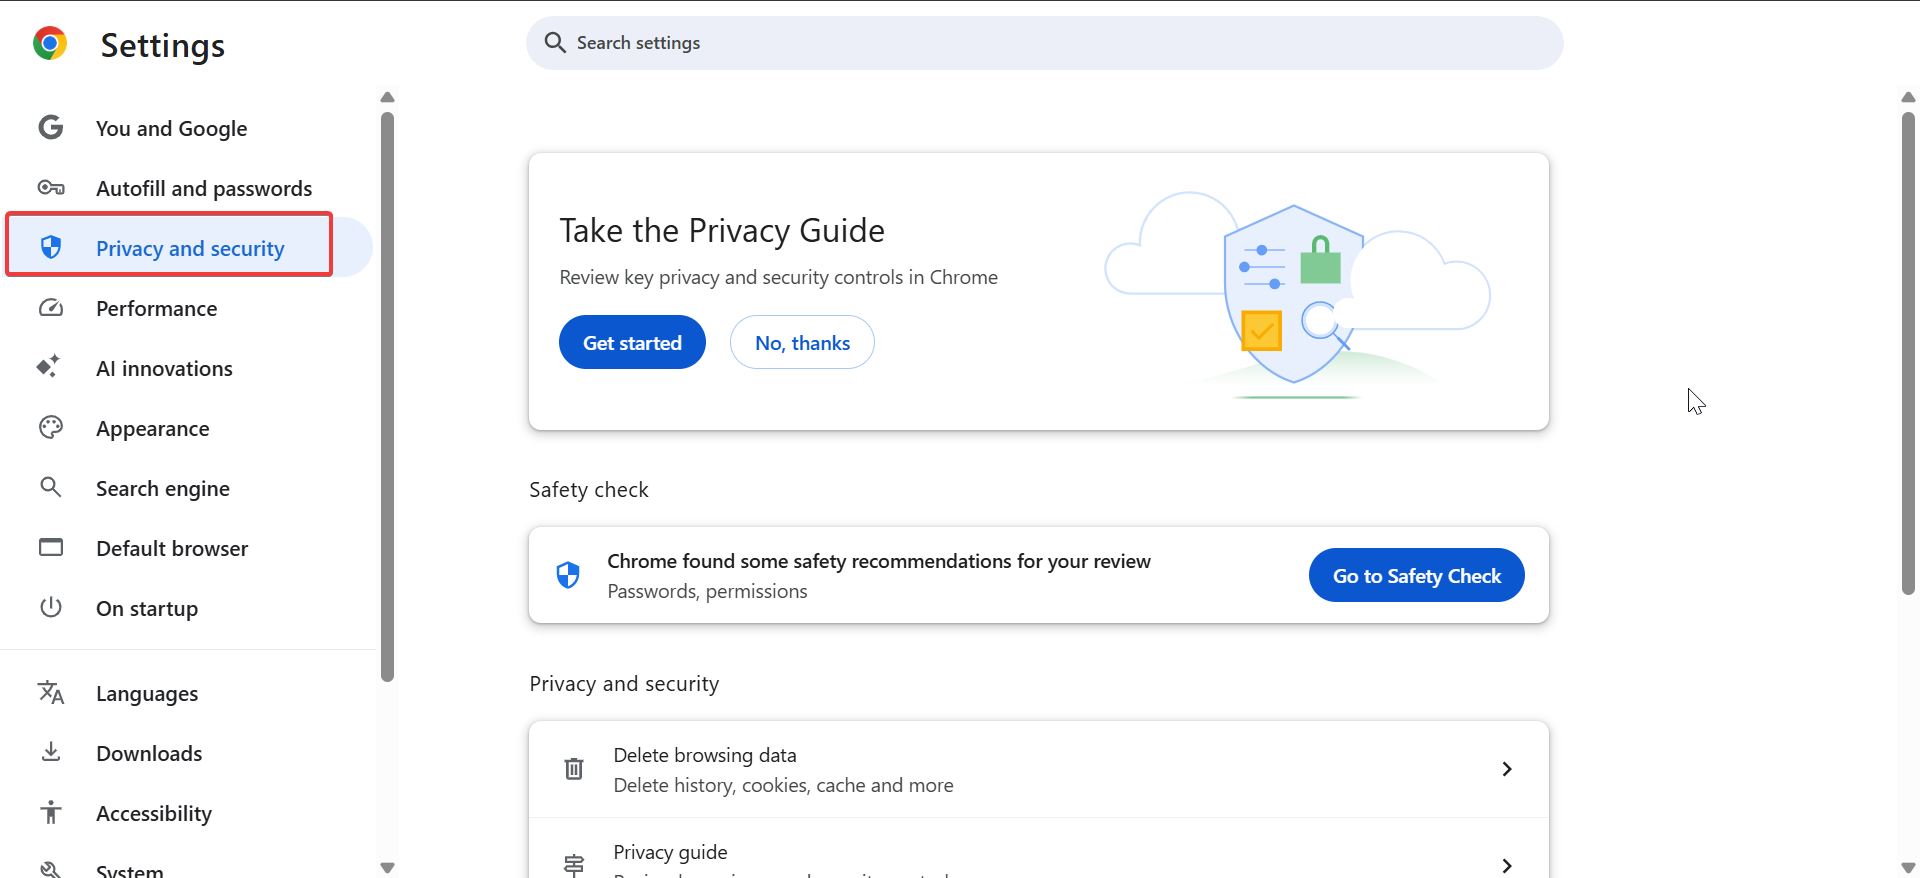Click the Downloads arrow icon
This screenshot has width=1920, height=878.
coord(51,752)
